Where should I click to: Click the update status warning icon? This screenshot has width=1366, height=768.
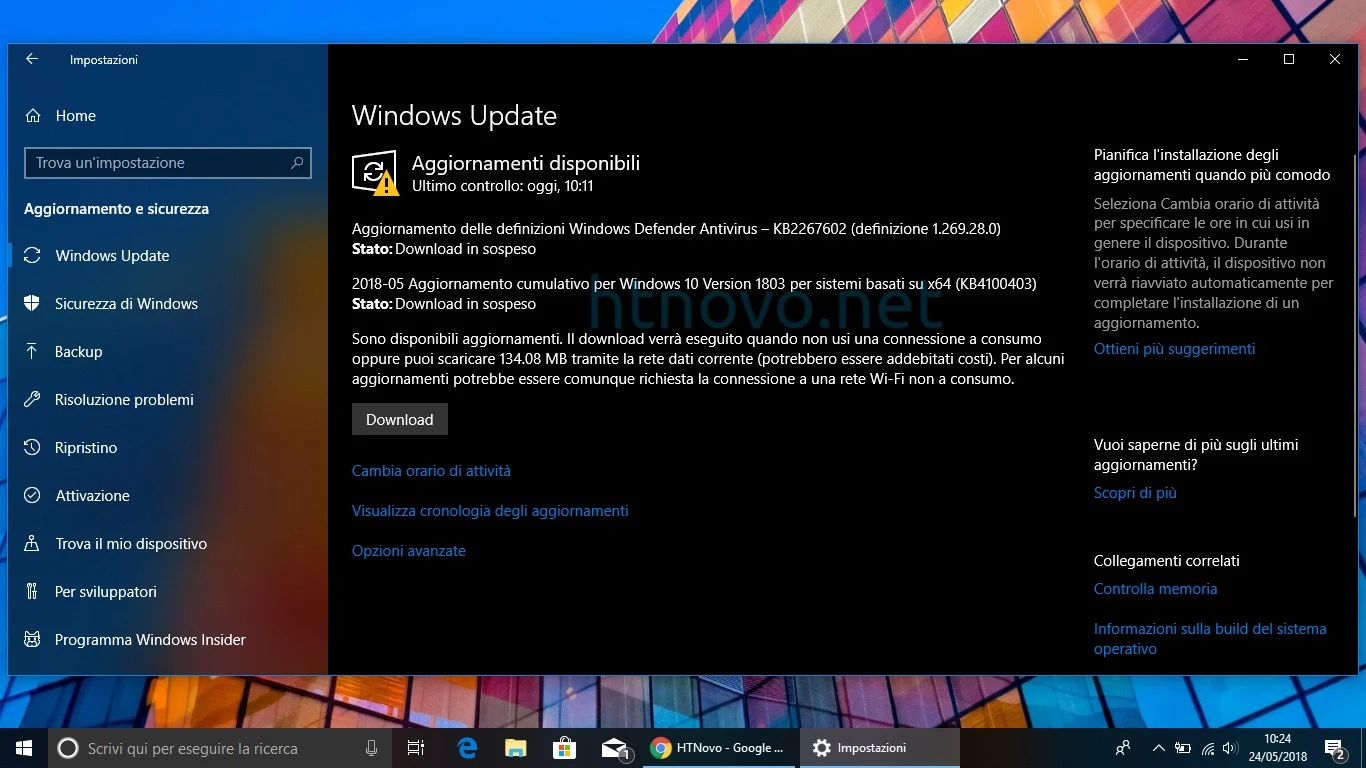click(375, 173)
